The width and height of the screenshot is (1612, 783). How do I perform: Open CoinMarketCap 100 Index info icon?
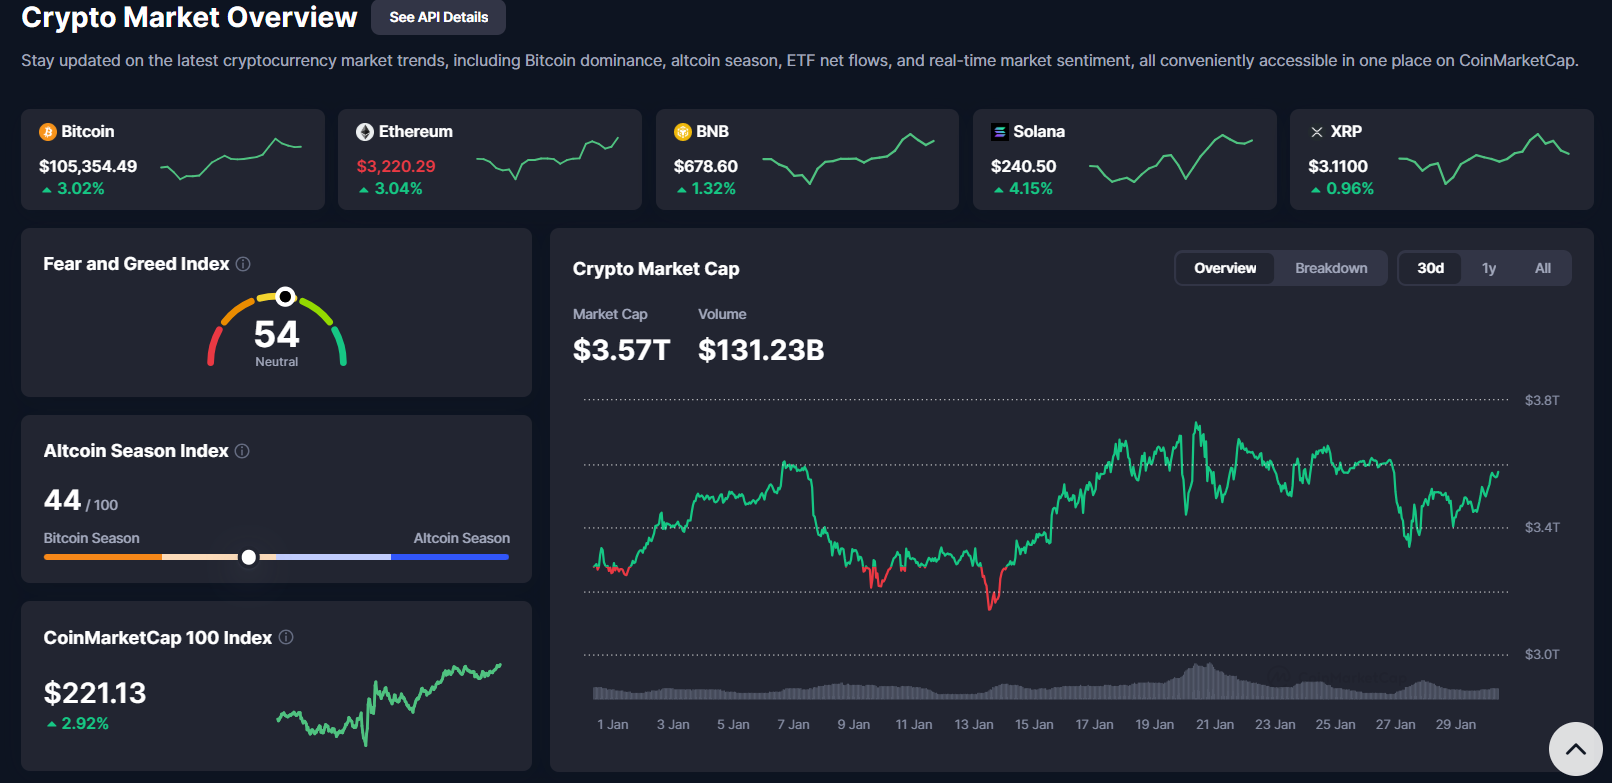[286, 637]
